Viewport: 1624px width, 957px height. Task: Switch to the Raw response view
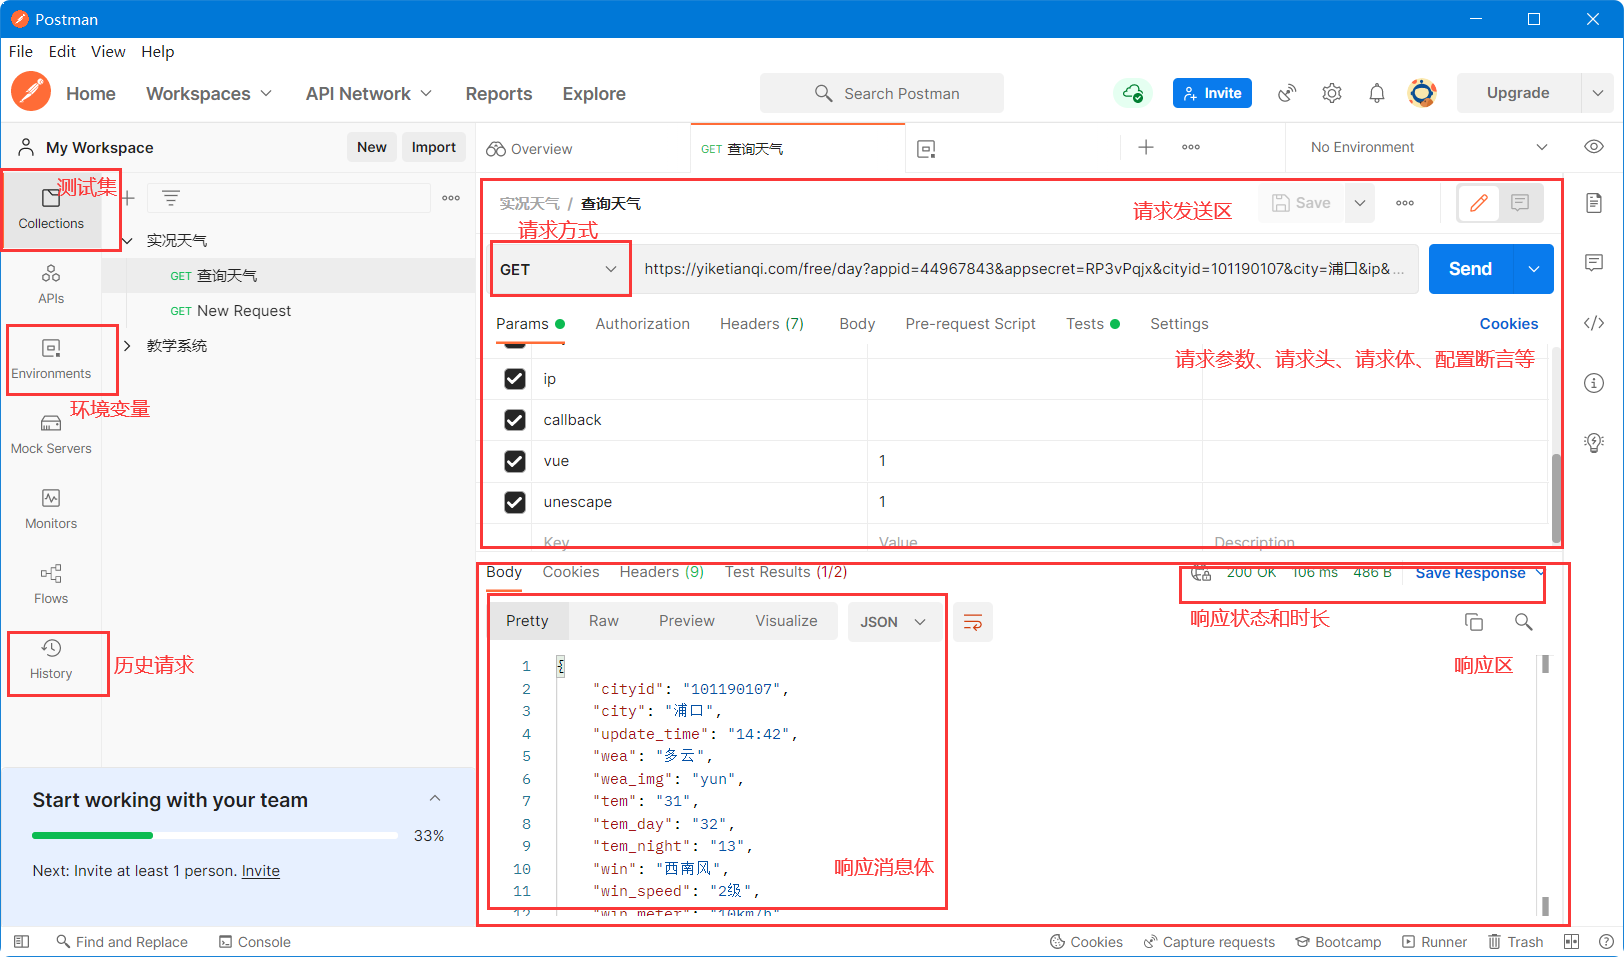(604, 621)
